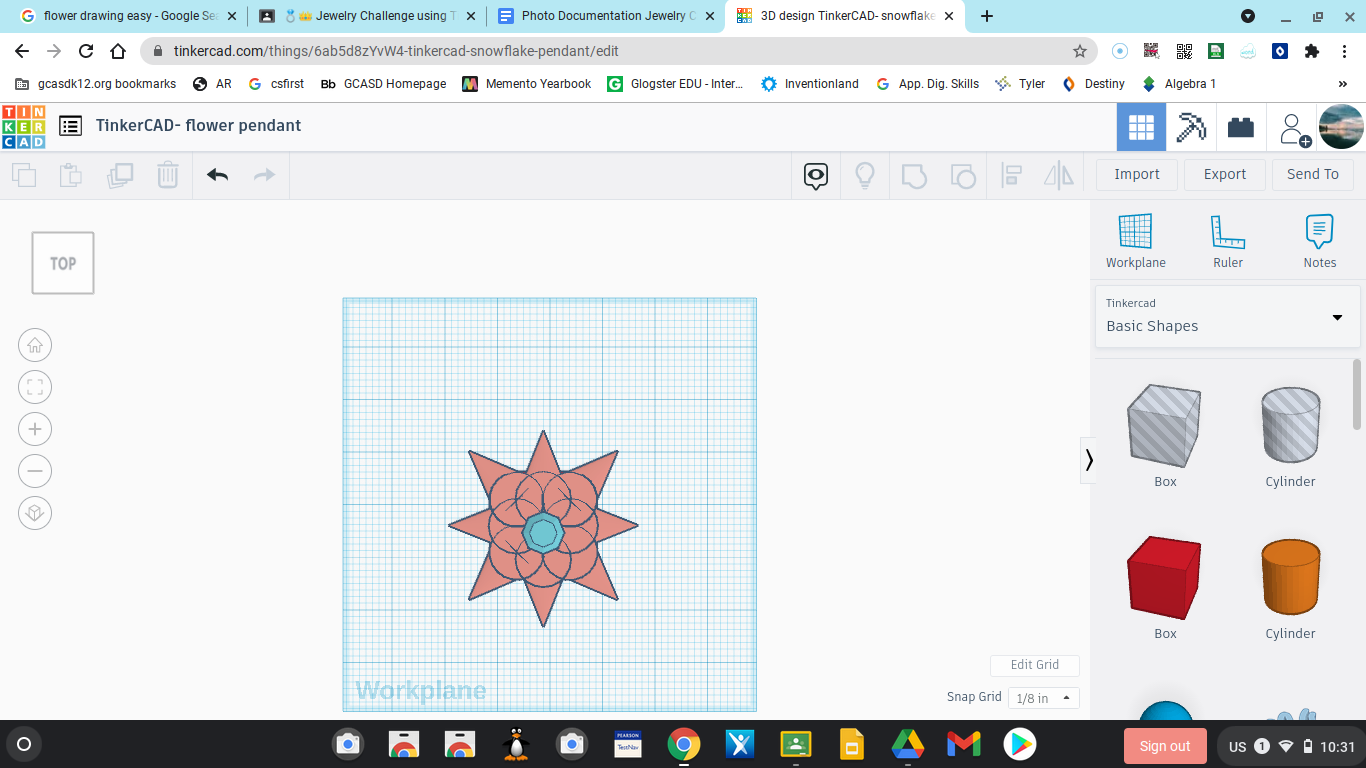1366x768 pixels.
Task: Switch to the Blocks (pickaxe) view
Action: point(1191,127)
